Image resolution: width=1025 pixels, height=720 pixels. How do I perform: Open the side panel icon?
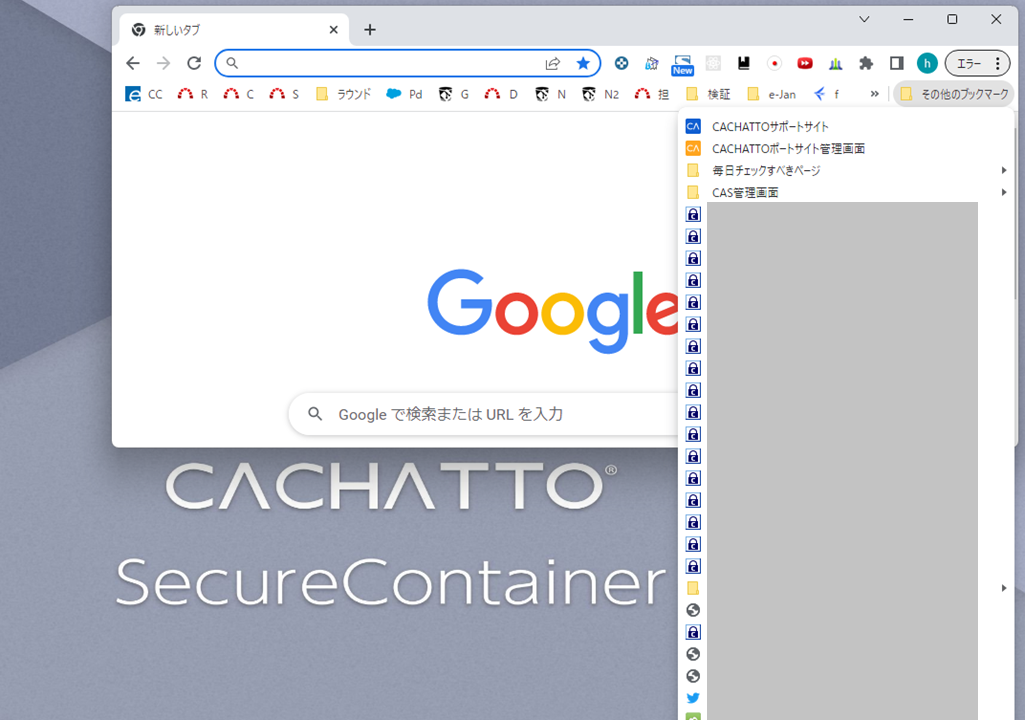coord(896,63)
